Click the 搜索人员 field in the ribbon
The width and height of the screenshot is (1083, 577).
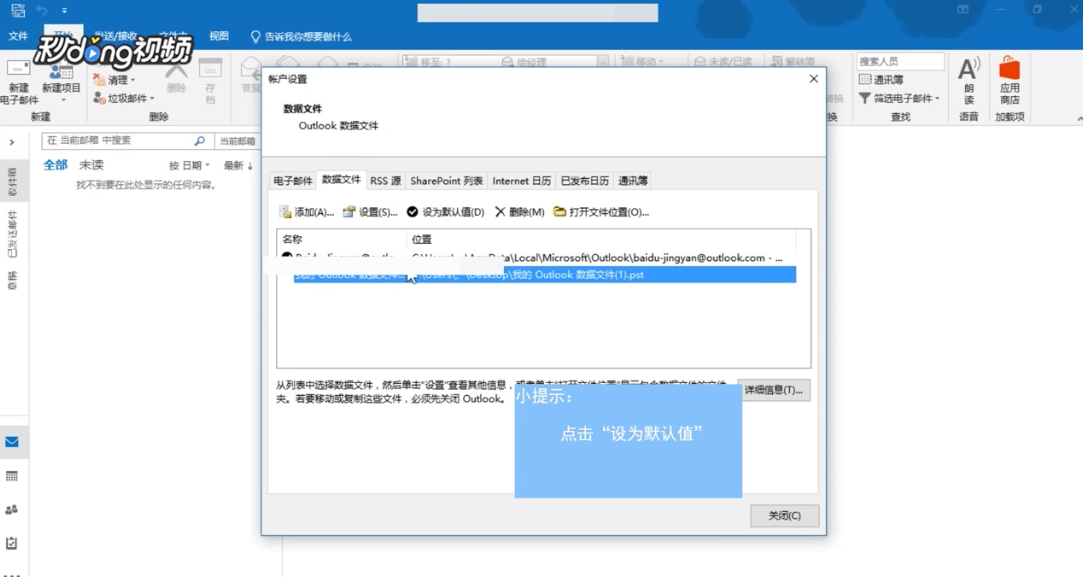[x=900, y=62]
